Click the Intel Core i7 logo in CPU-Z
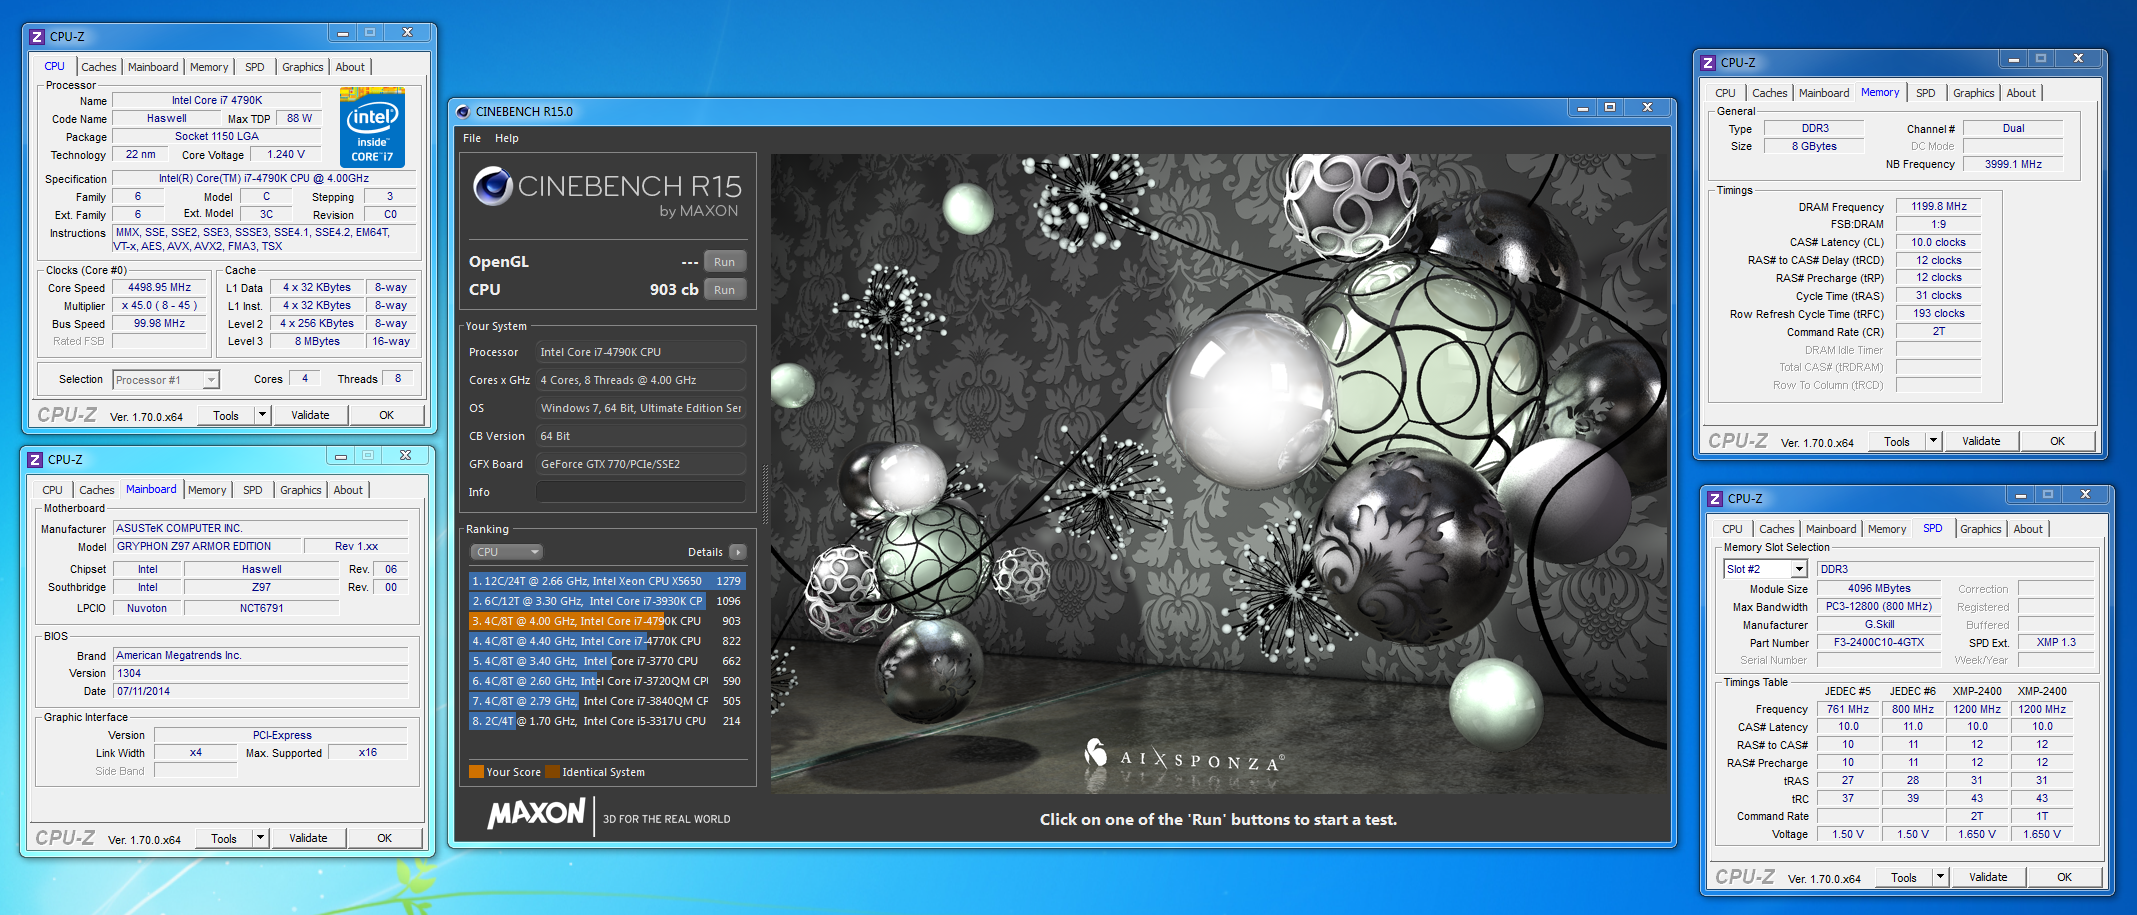This screenshot has width=2137, height=915. [x=372, y=127]
